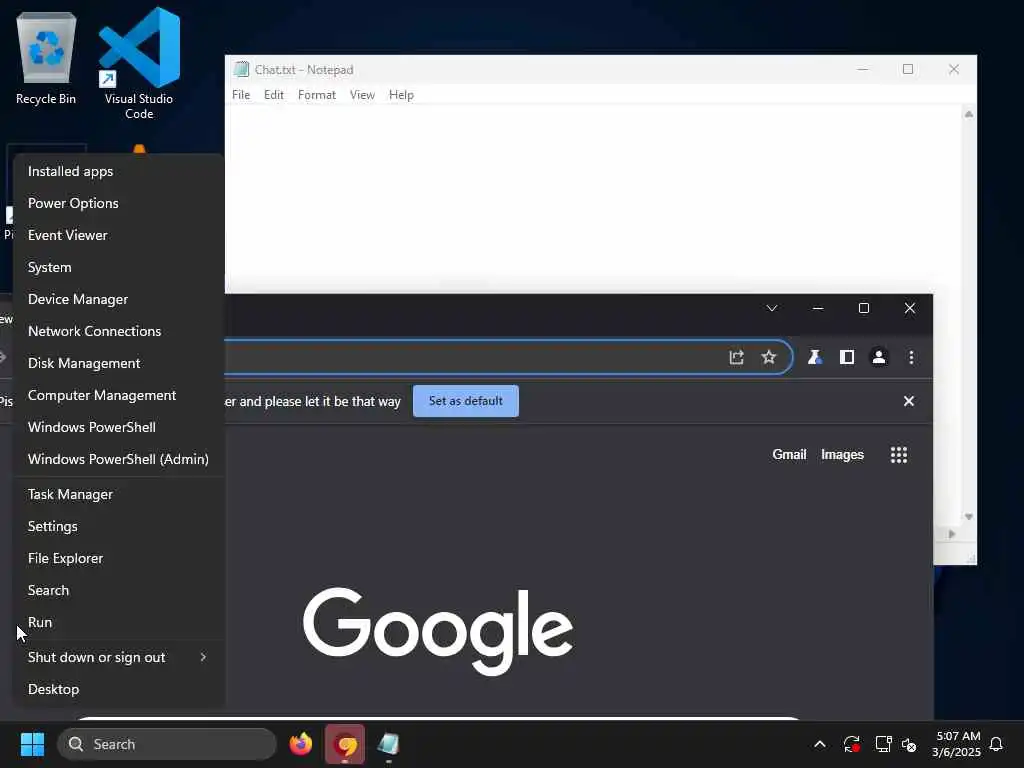Open Images link on Google page
The image size is (1024, 768).
(842, 455)
